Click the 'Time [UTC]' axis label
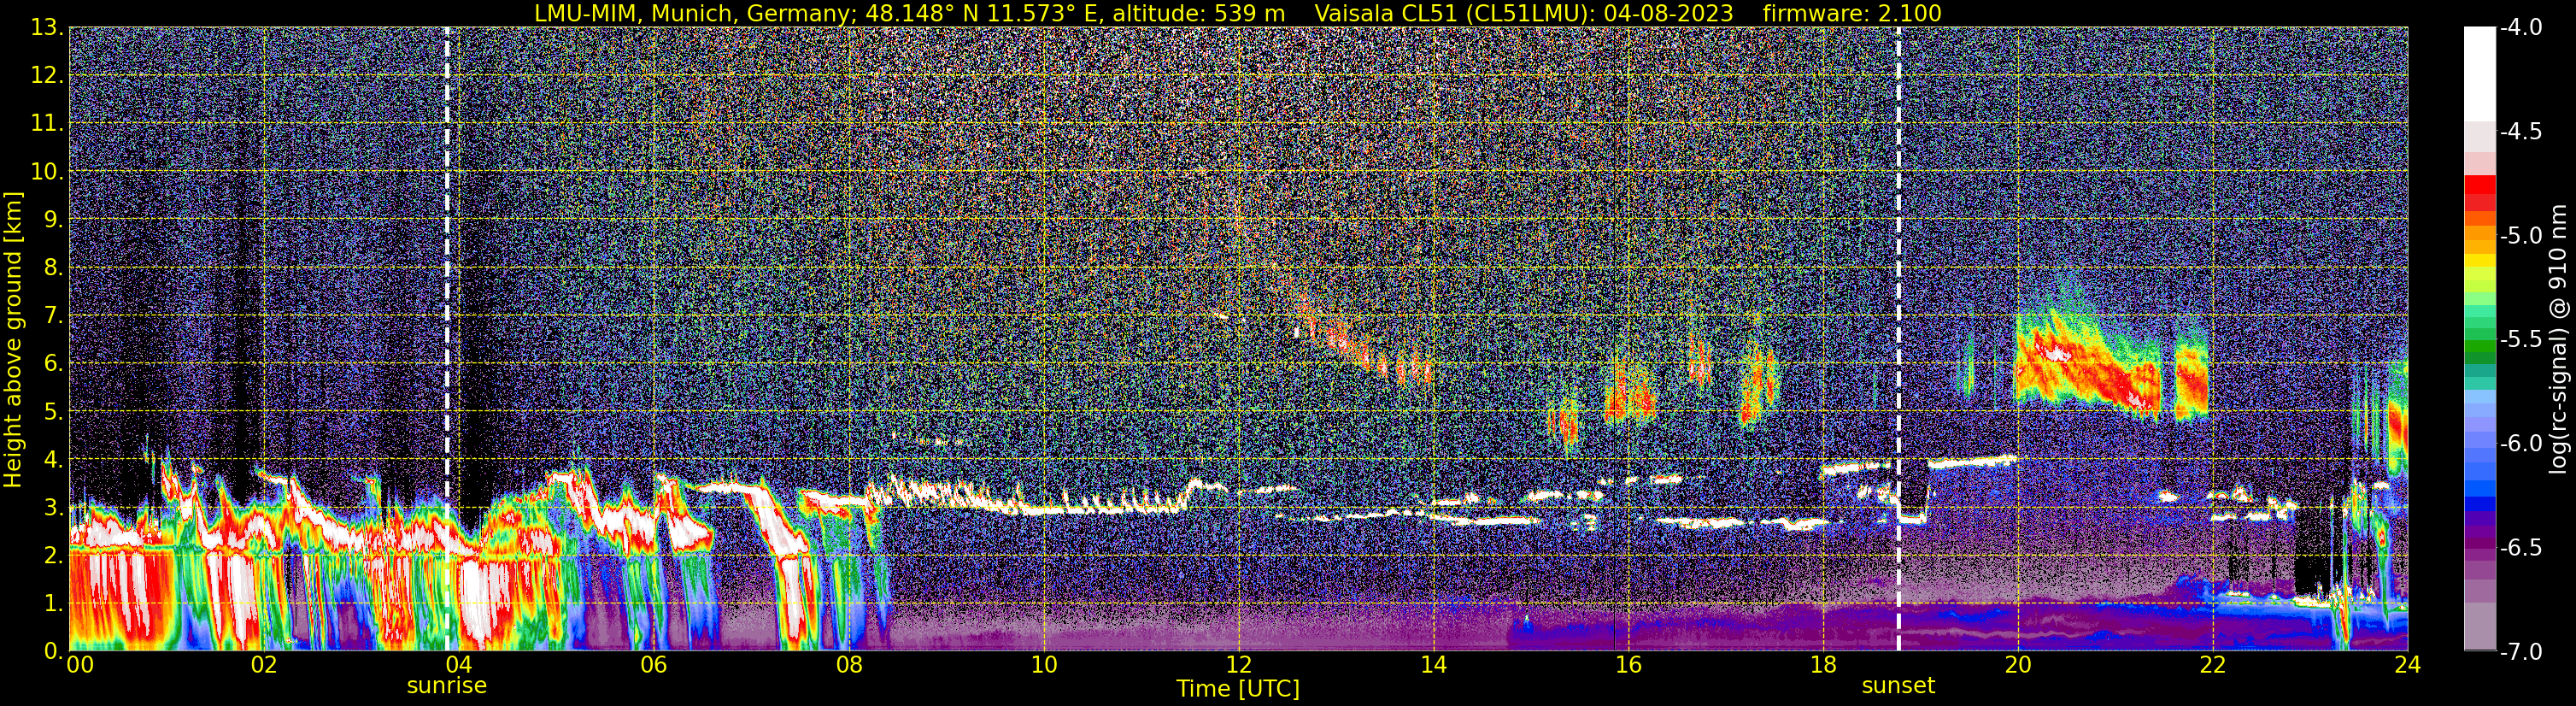This screenshot has height=706, width=2576. 1238,689
